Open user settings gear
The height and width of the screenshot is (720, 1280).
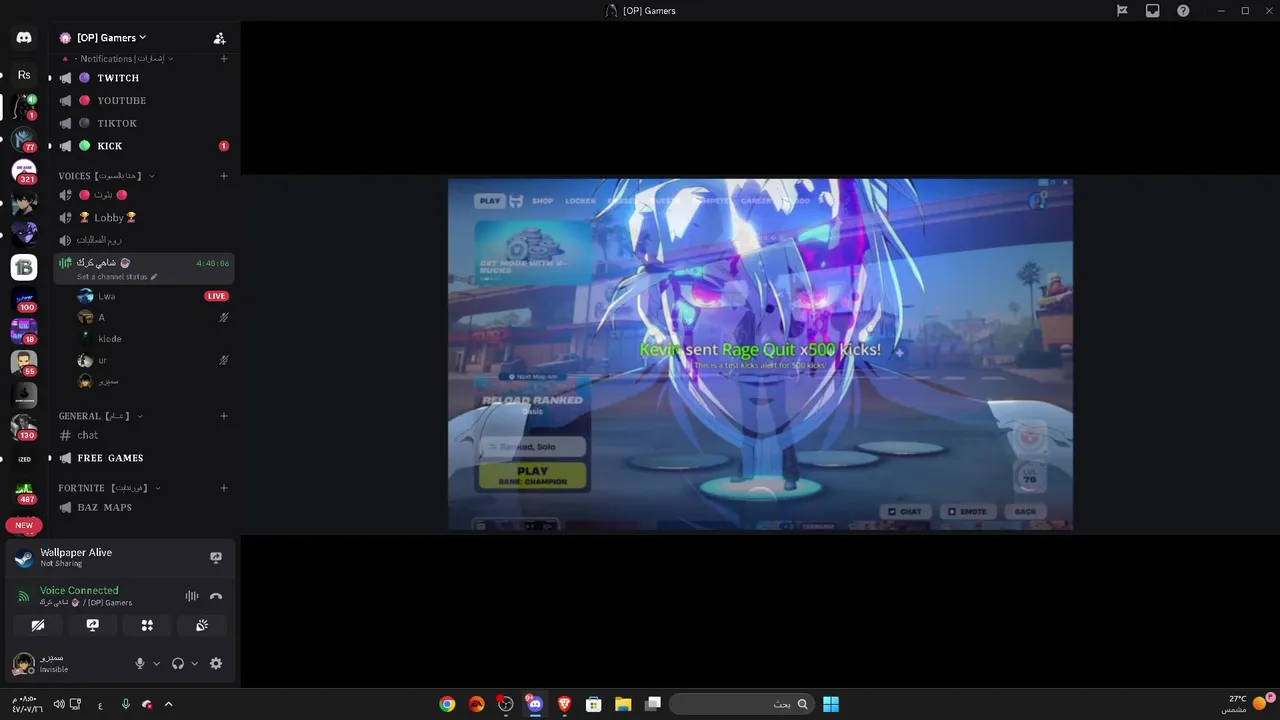pos(216,663)
